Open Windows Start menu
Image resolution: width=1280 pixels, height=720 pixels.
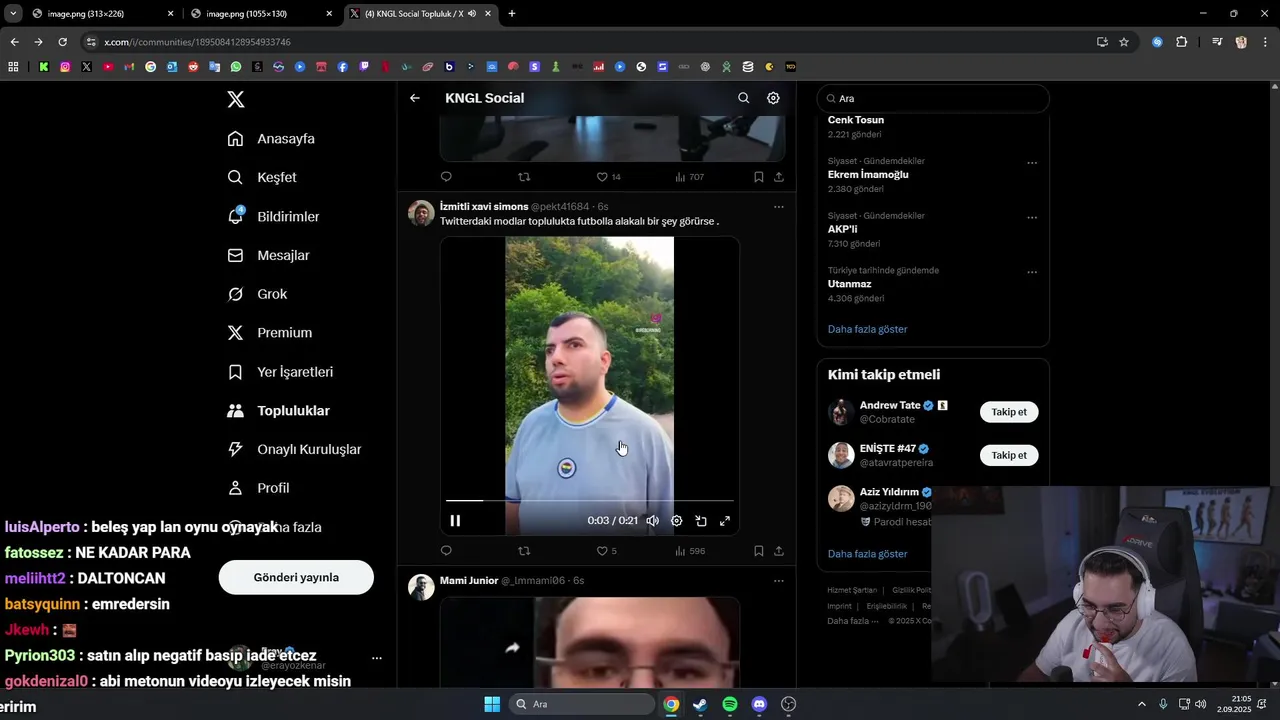(x=492, y=704)
